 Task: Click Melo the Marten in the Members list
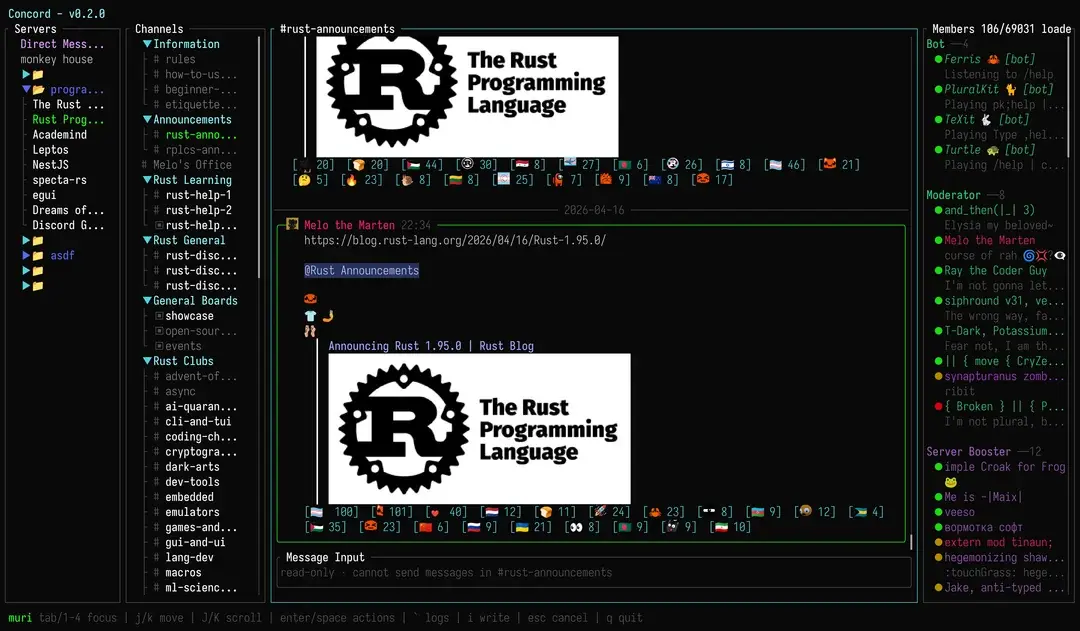click(989, 240)
